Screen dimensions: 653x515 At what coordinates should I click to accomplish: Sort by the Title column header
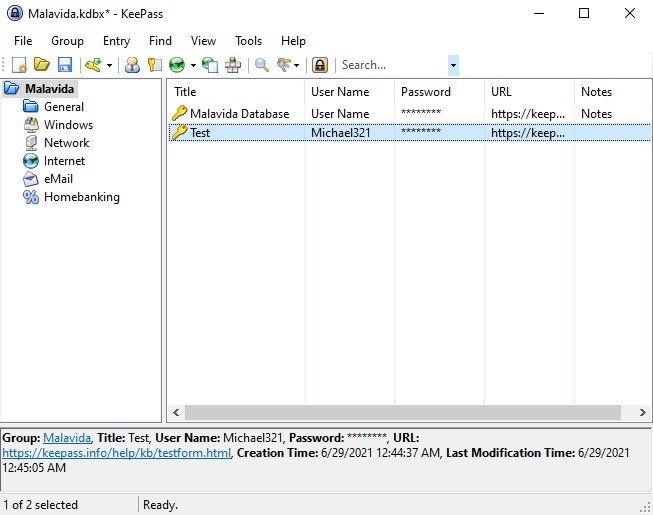pyautogui.click(x=236, y=92)
